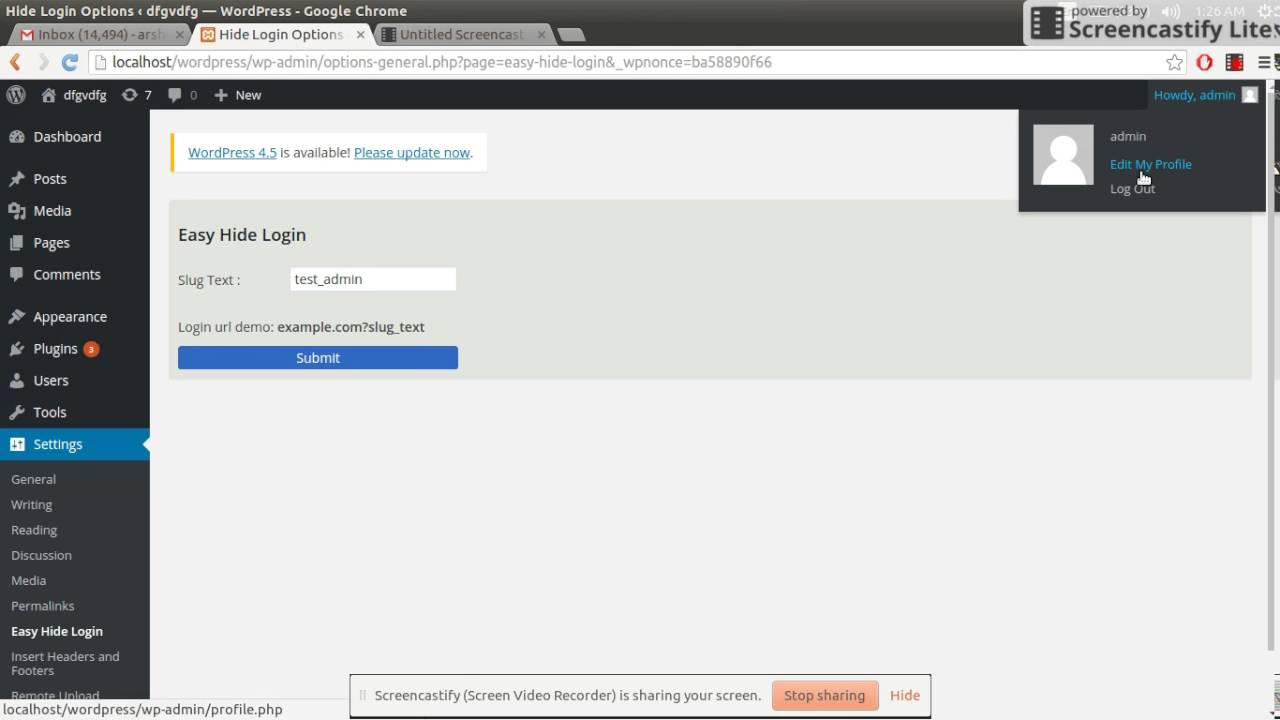Open Discussion settings submenu item

tap(41, 555)
